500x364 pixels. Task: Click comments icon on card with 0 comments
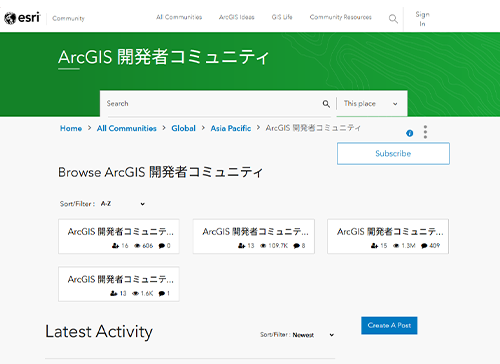(162, 246)
